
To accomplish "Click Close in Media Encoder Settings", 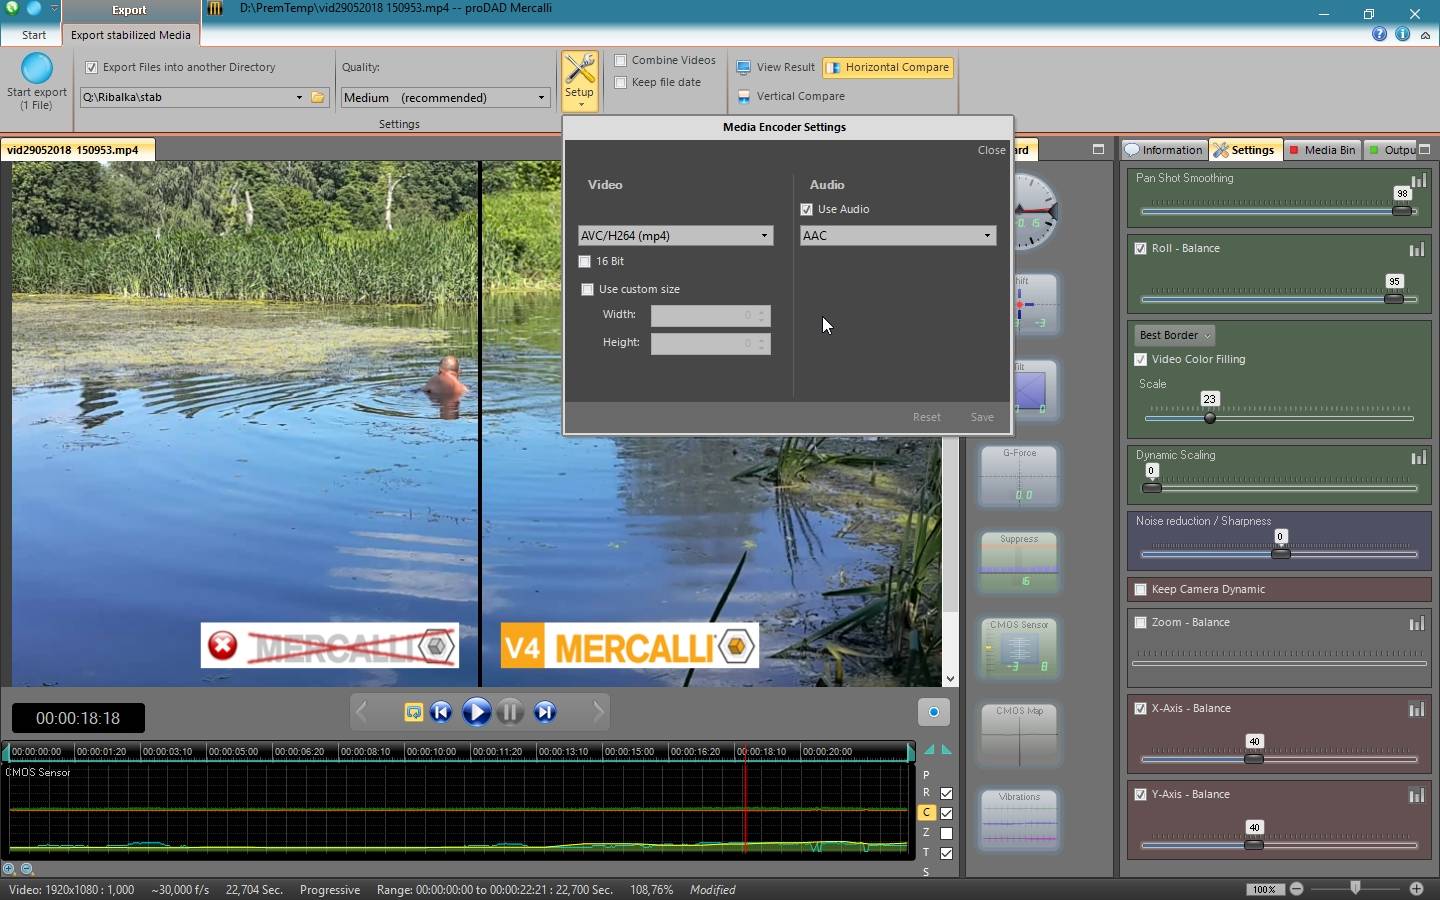I will pos(991,150).
